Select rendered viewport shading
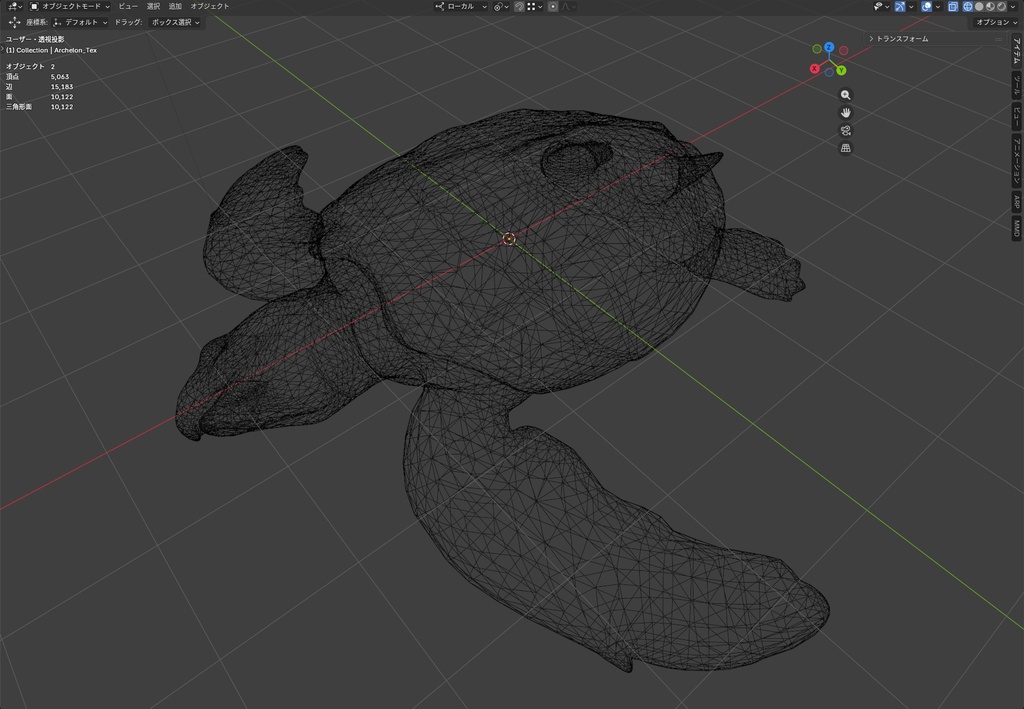The image size is (1024, 709). [x=1001, y=6]
